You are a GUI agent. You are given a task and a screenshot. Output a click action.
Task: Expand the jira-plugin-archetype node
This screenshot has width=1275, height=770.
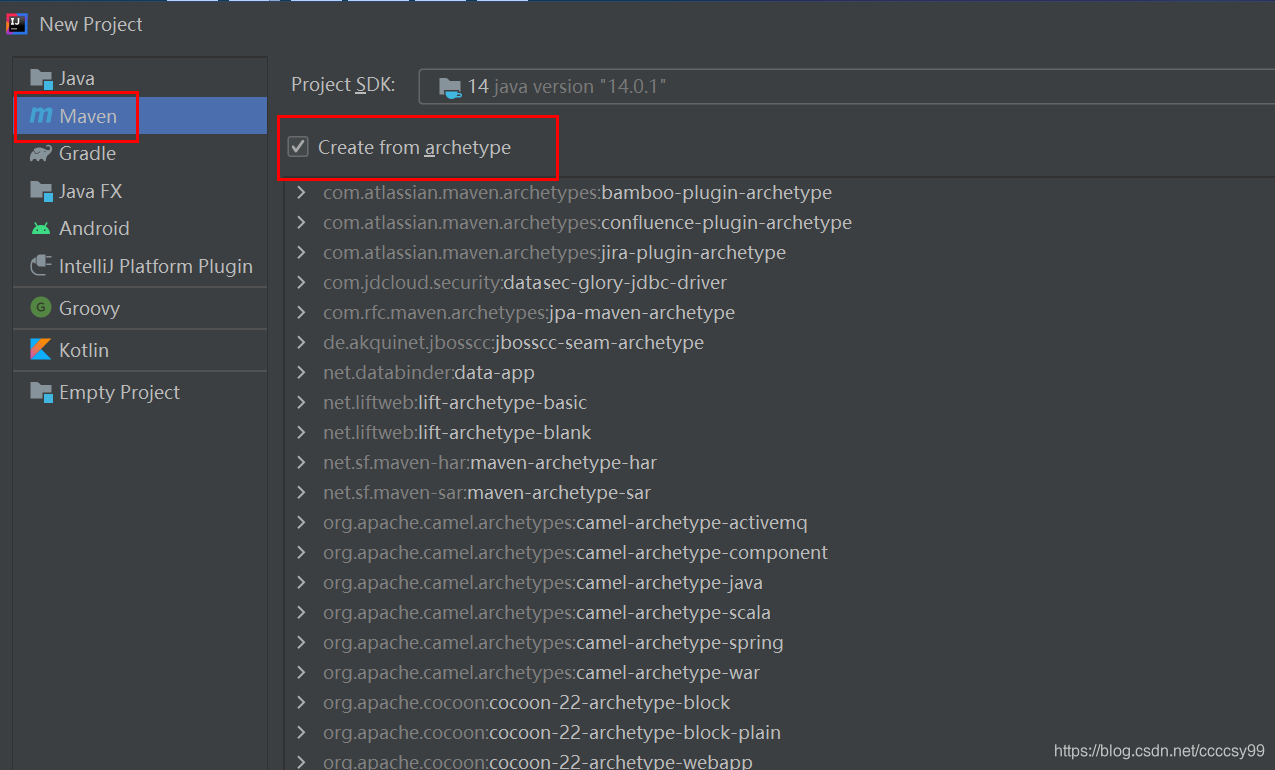pyautogui.click(x=302, y=253)
